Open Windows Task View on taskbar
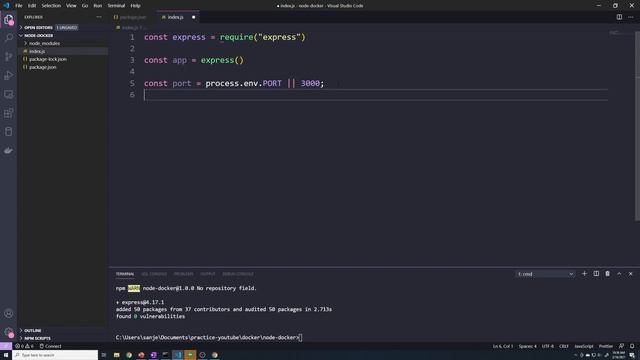The image size is (640, 360). click(x=104, y=355)
